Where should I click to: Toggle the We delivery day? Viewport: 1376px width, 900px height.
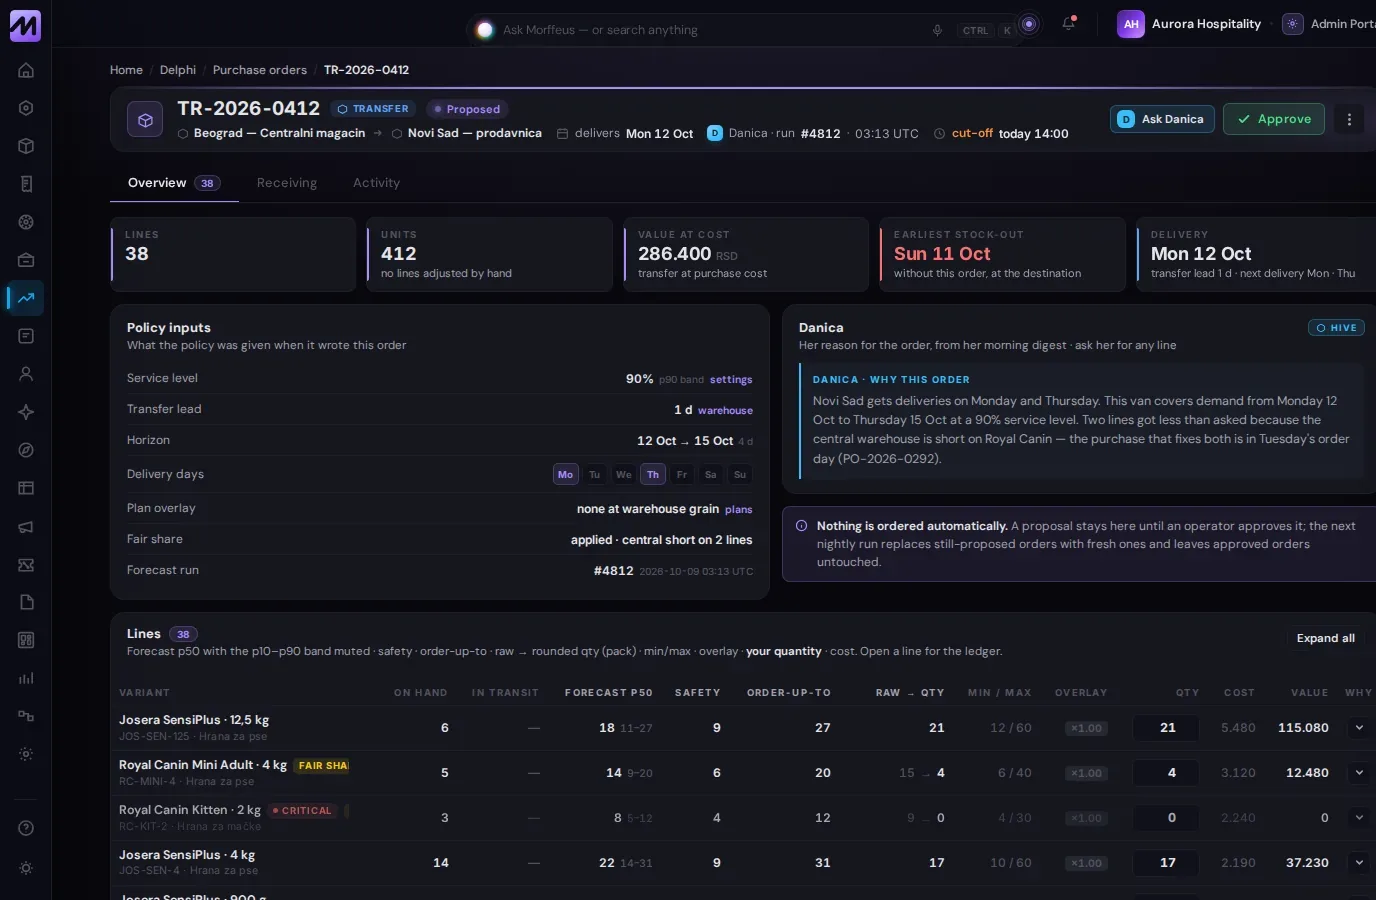[x=623, y=474]
